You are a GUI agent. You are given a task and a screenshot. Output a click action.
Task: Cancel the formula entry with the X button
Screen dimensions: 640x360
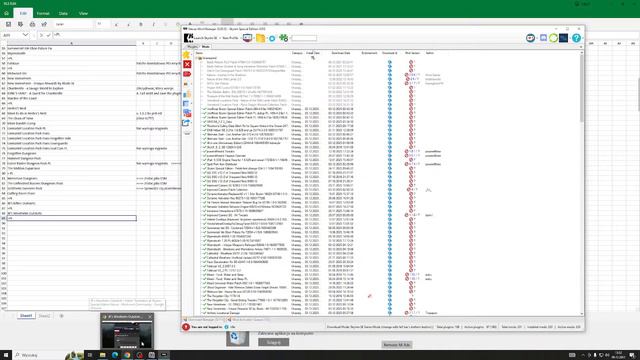[x=41, y=35]
